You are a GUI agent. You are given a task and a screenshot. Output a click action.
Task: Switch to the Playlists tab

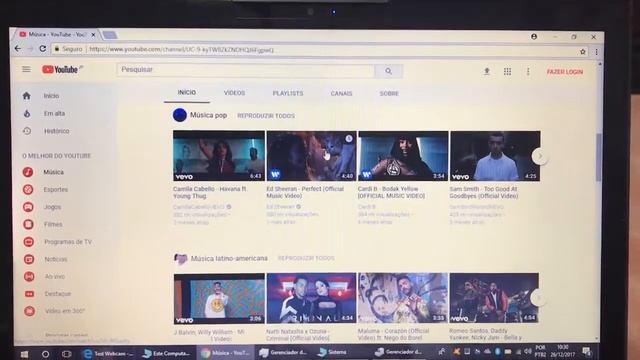[x=288, y=93]
